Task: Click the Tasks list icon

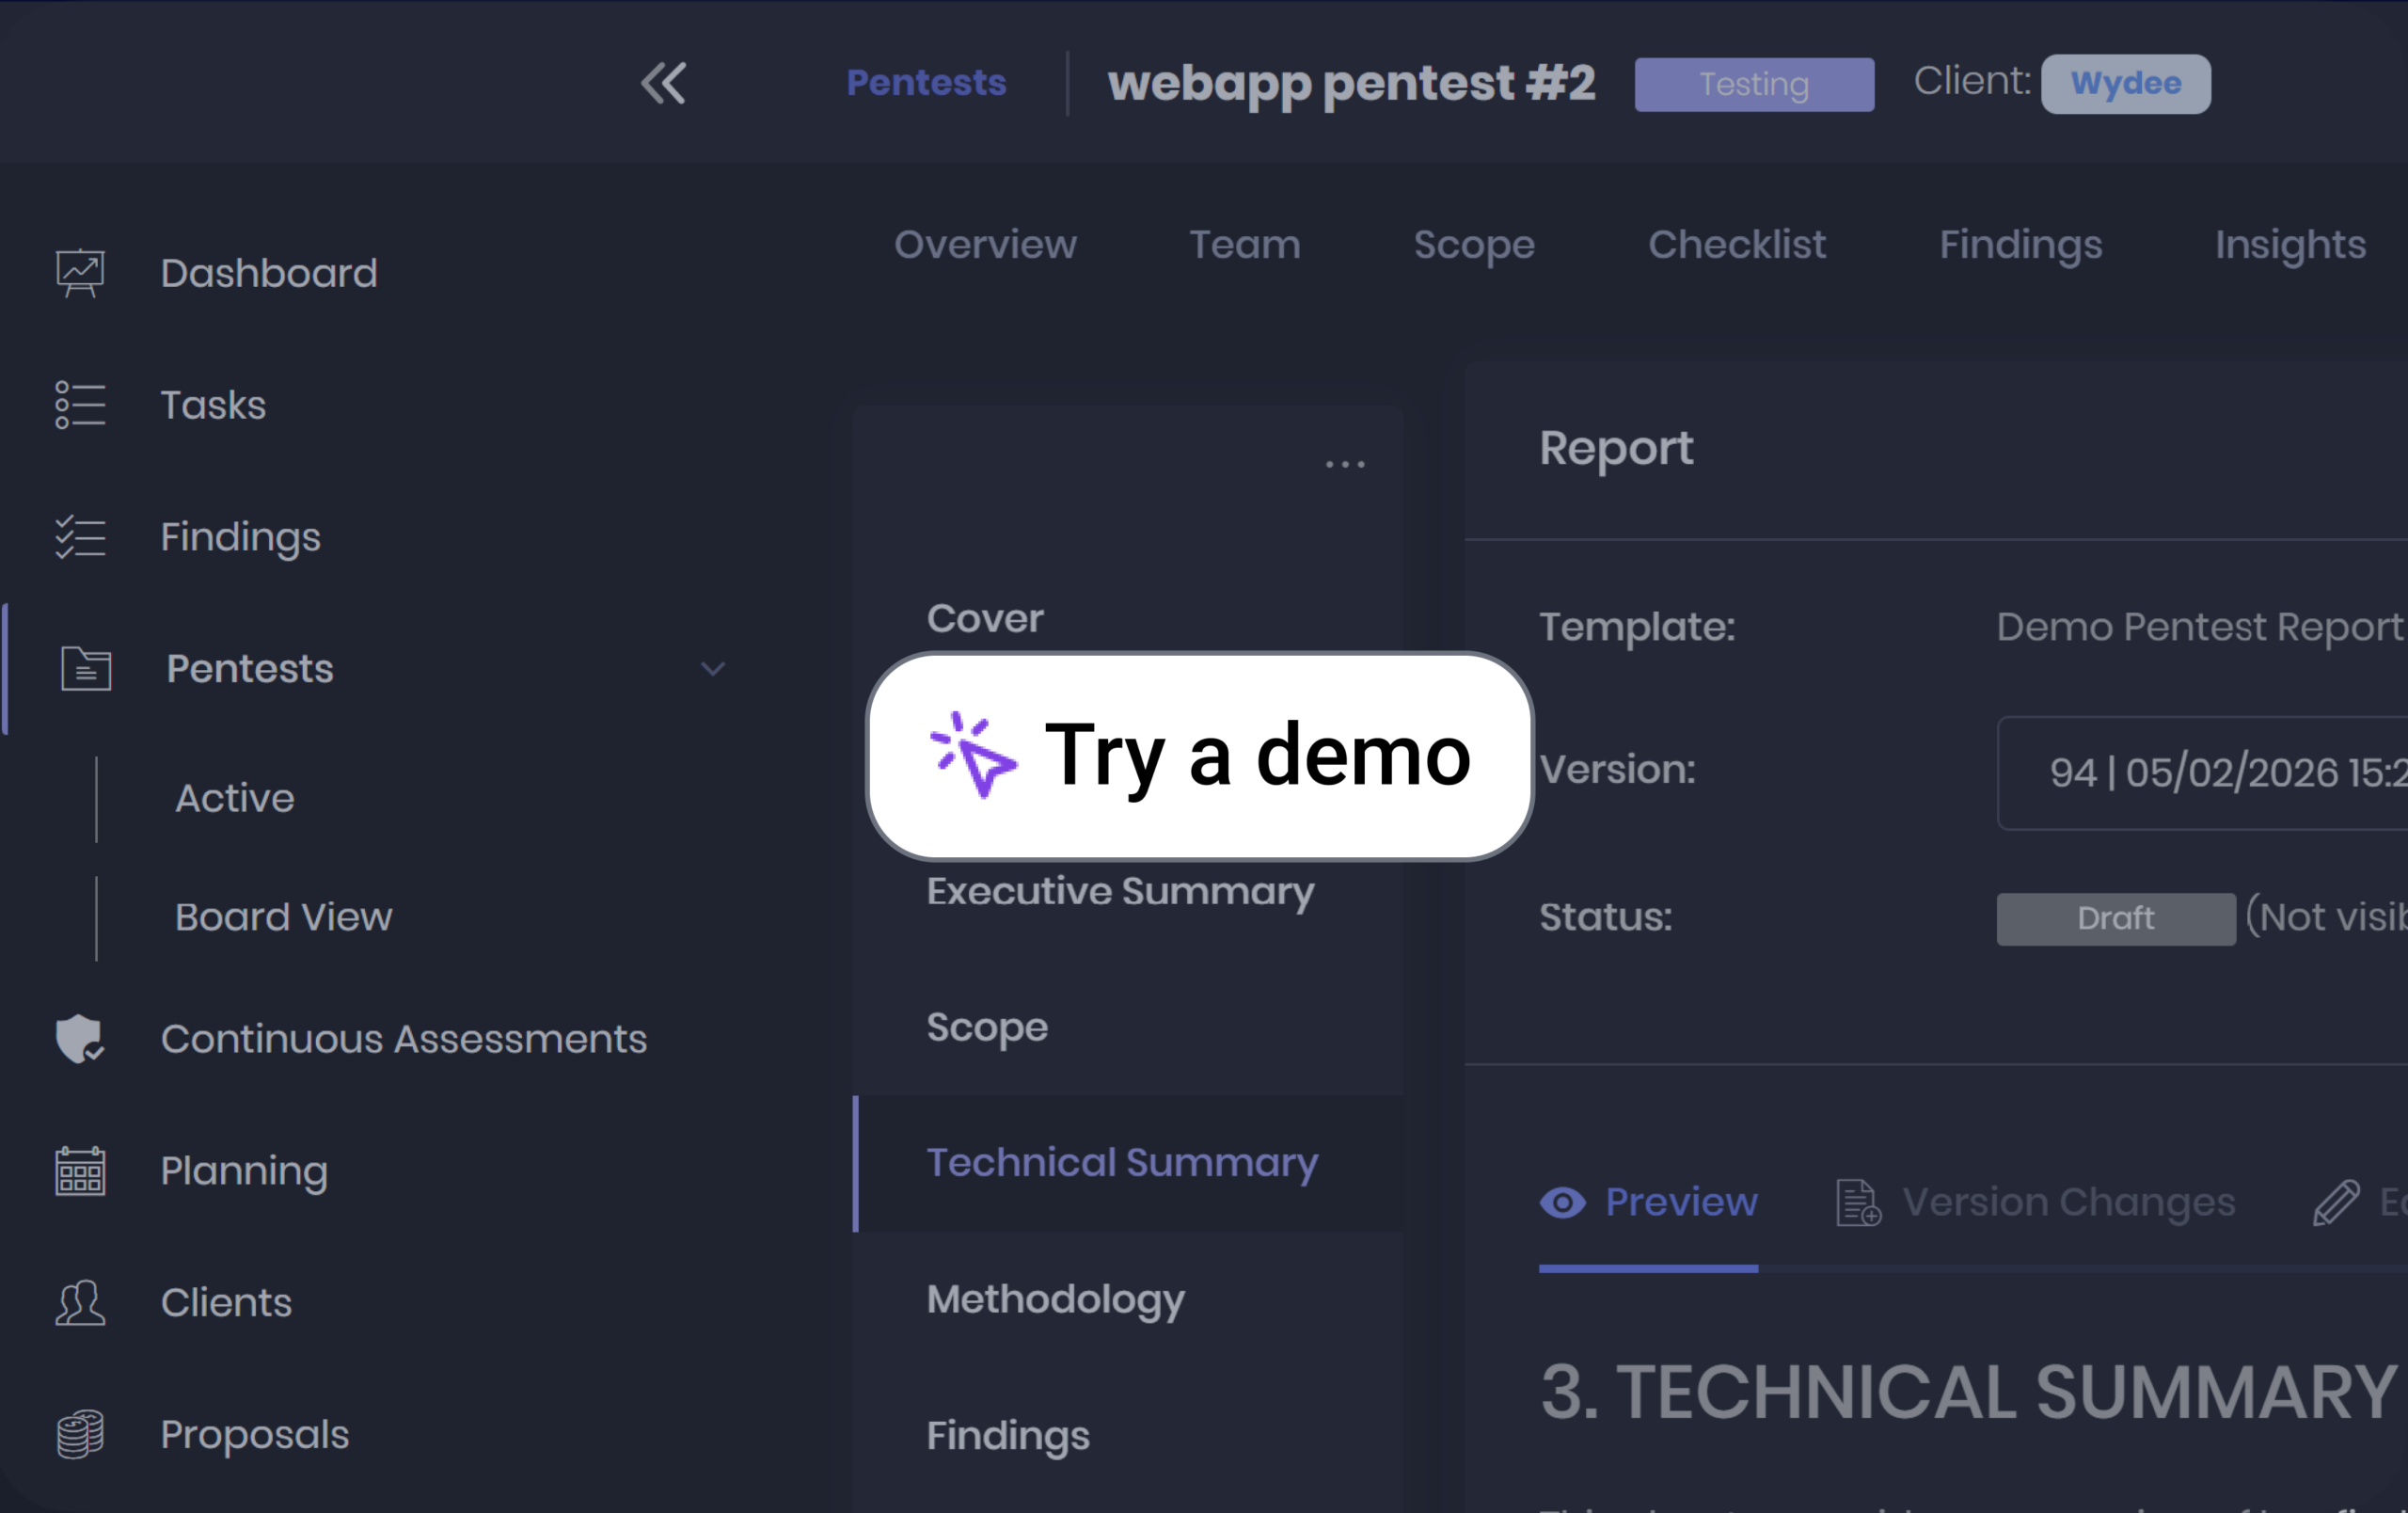Action: (80, 405)
